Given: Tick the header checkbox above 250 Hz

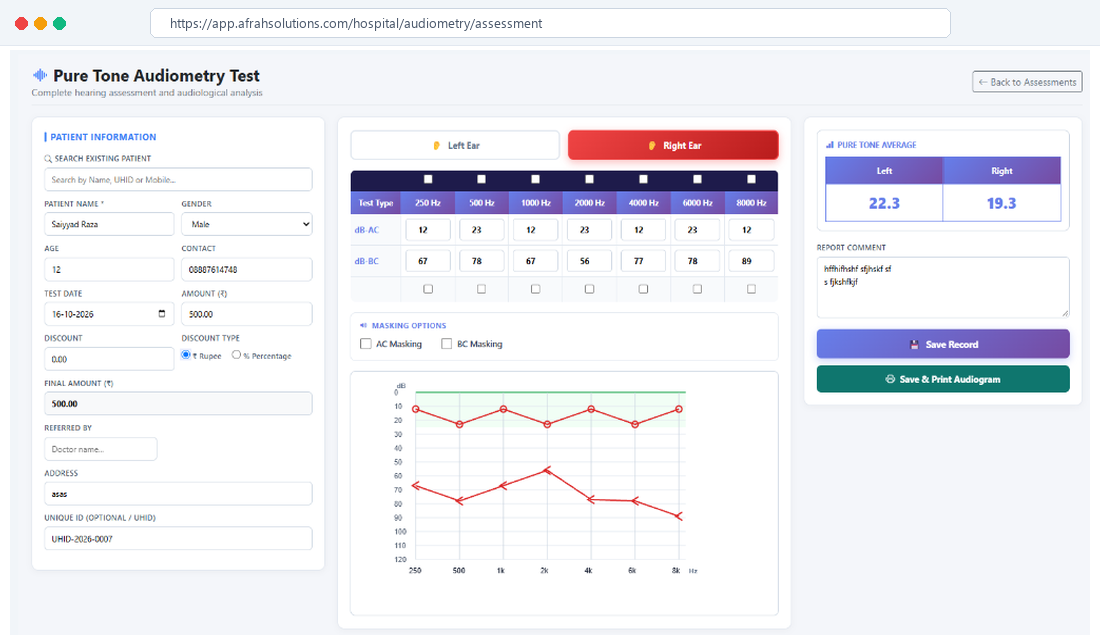Looking at the screenshot, I should click(428, 179).
